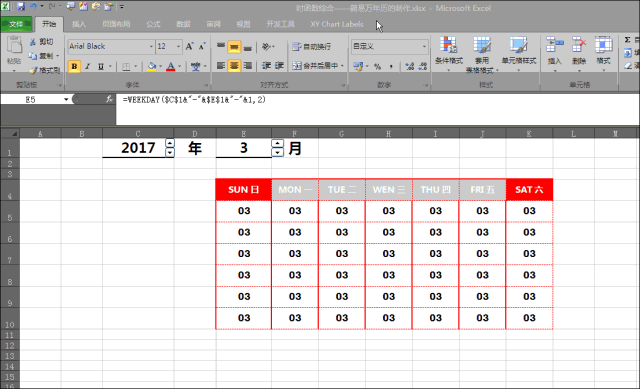Select the Format Painter brush
Viewport: 640px width, 389px height.
click(33, 70)
